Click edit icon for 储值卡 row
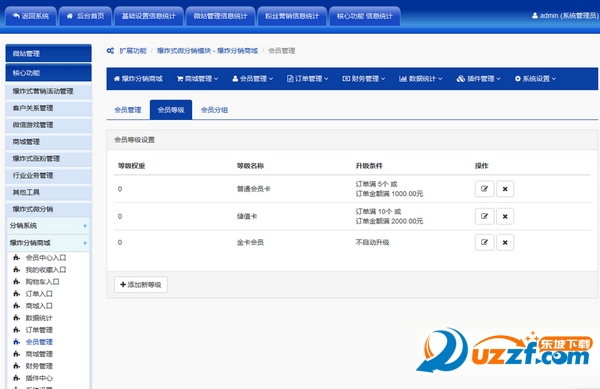Screen dimensions: 600x389 coord(484,216)
